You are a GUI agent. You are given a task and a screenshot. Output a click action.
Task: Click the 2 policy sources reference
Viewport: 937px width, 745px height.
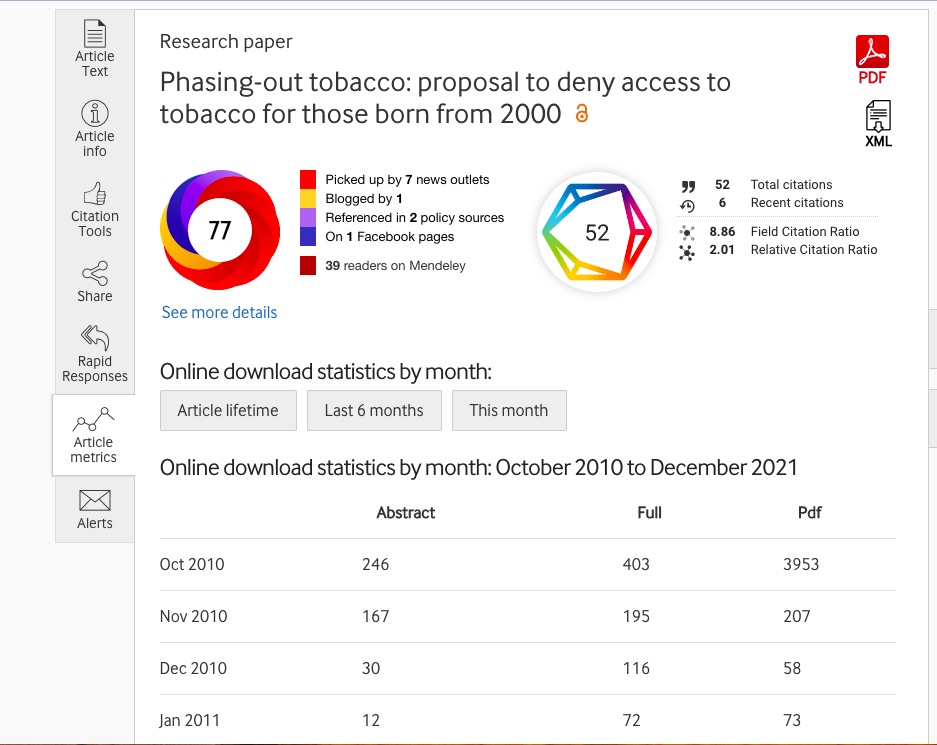click(414, 218)
